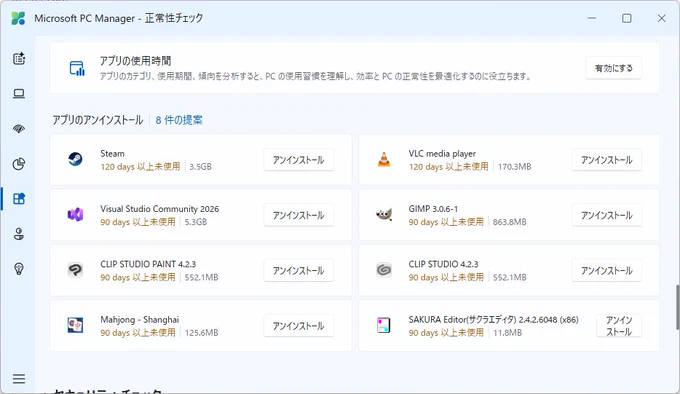
Task: Click the アプリのアンインストール section title
Action: (98, 120)
